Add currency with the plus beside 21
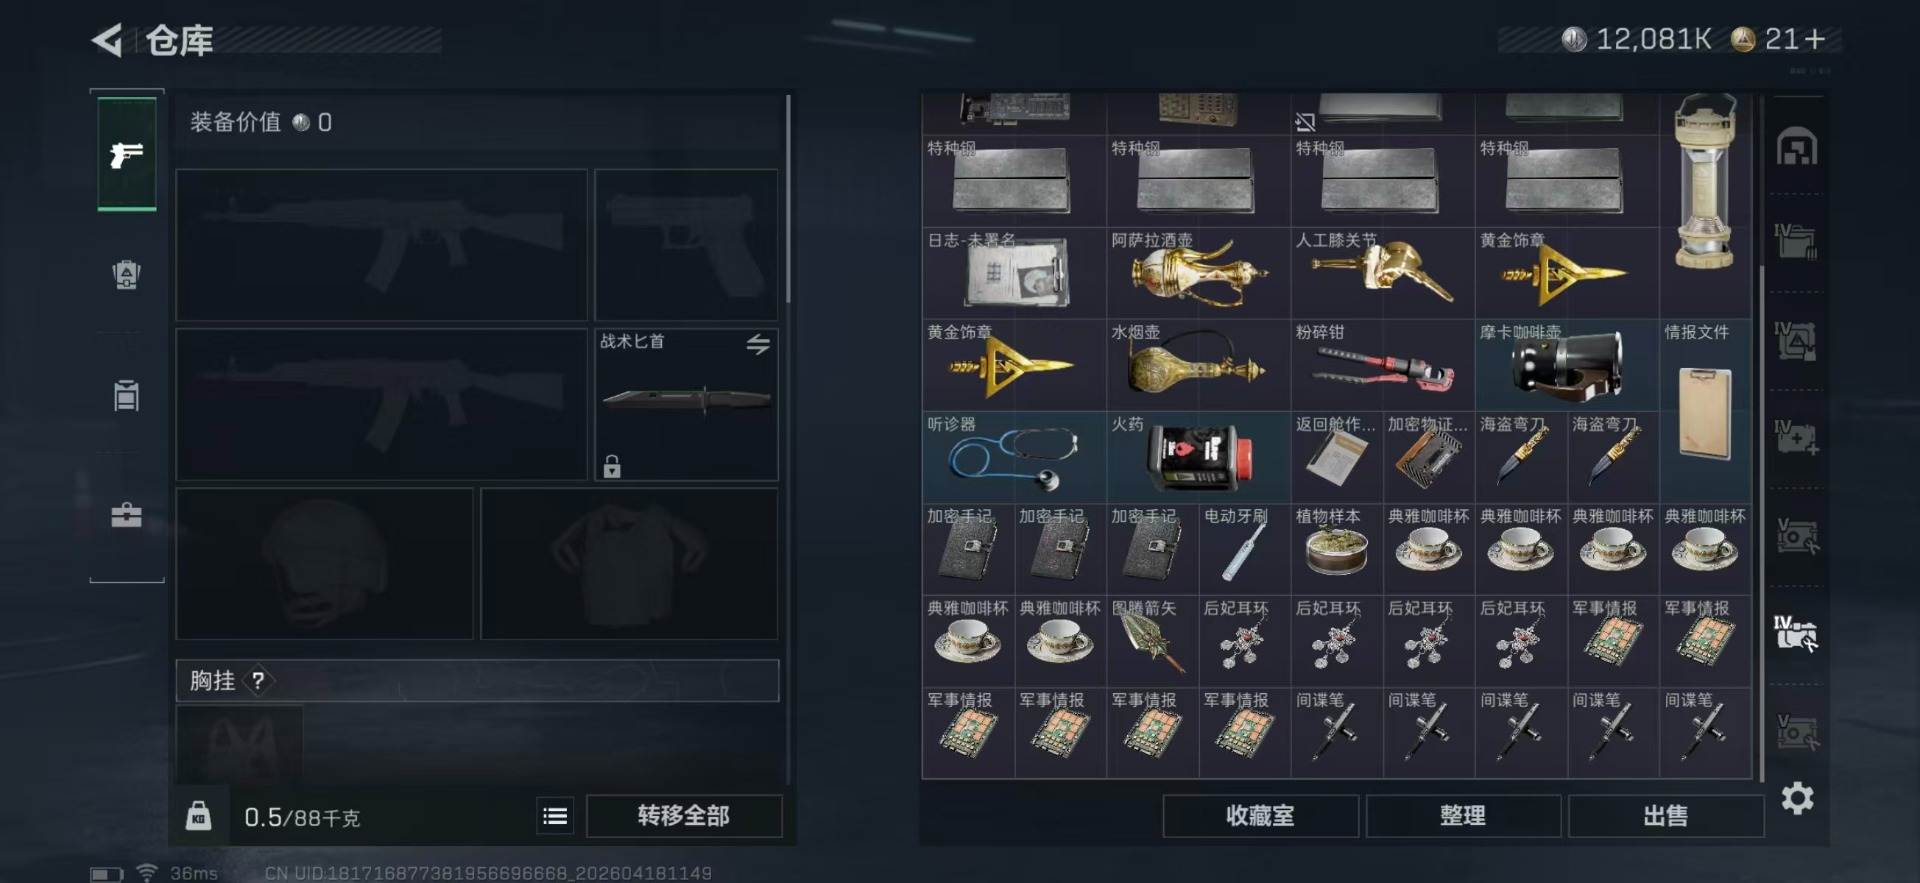Screen dimensions: 1920x883 tap(1815, 39)
